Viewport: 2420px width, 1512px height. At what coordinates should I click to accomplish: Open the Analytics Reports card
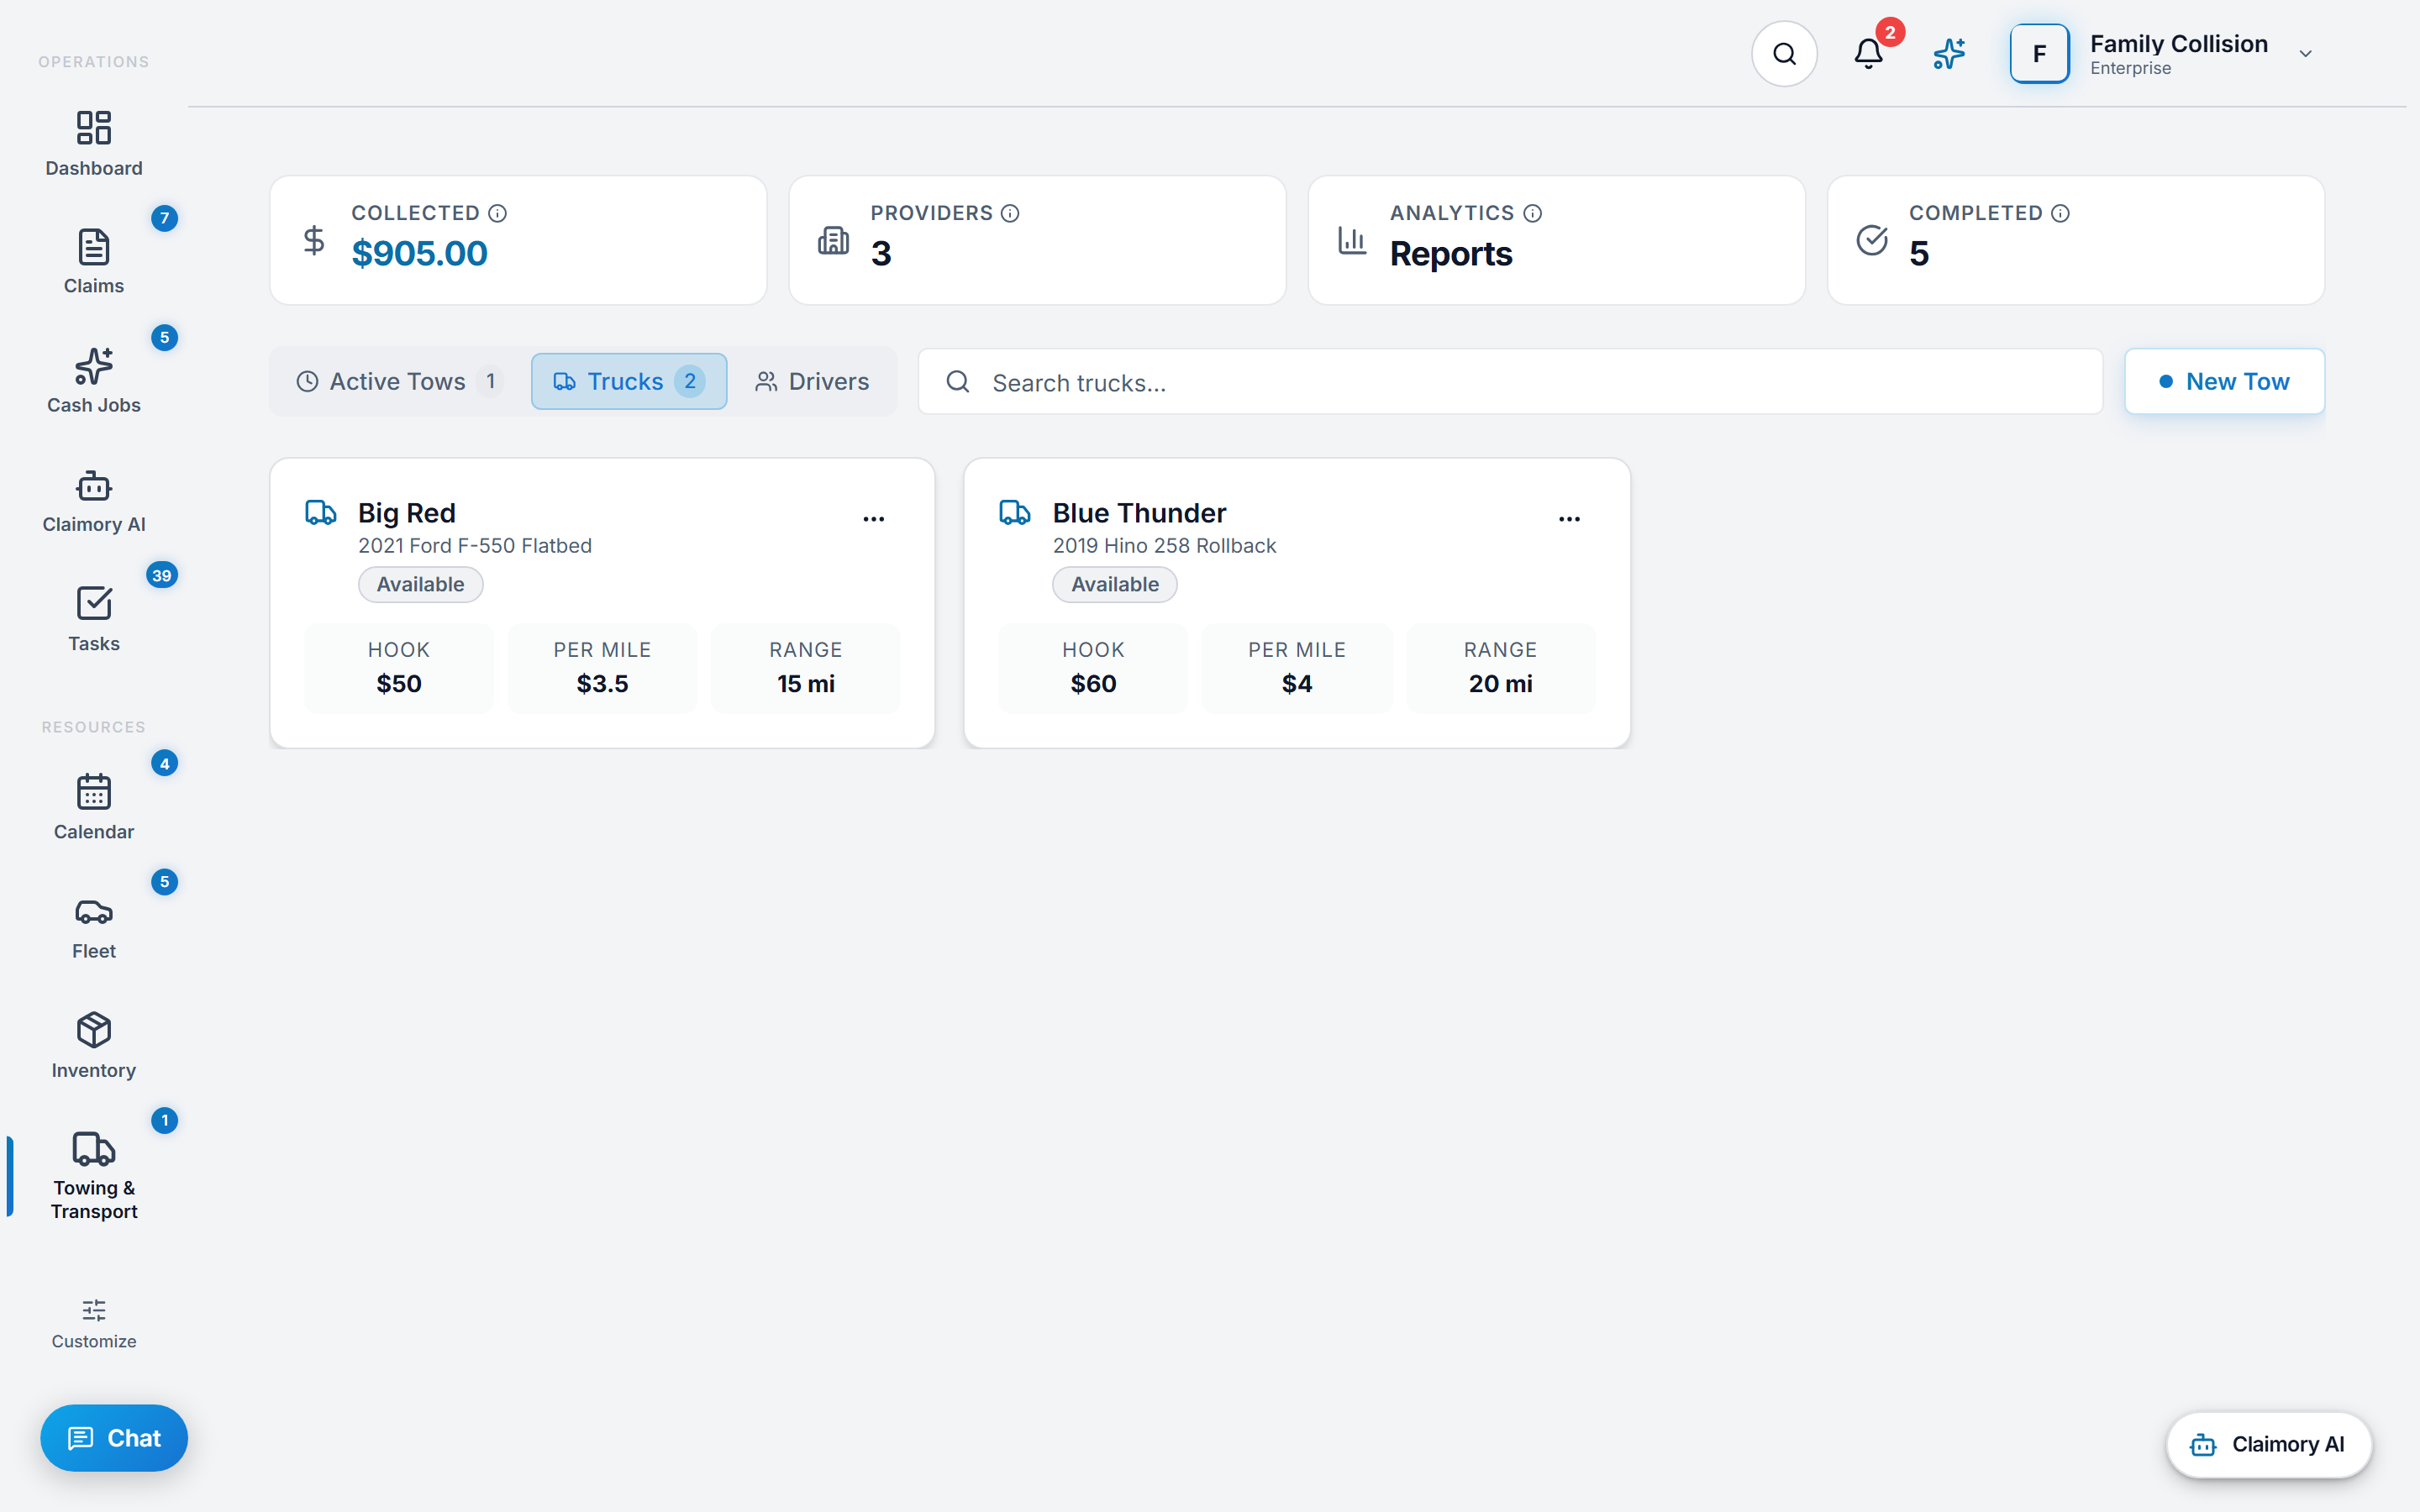coord(1556,240)
